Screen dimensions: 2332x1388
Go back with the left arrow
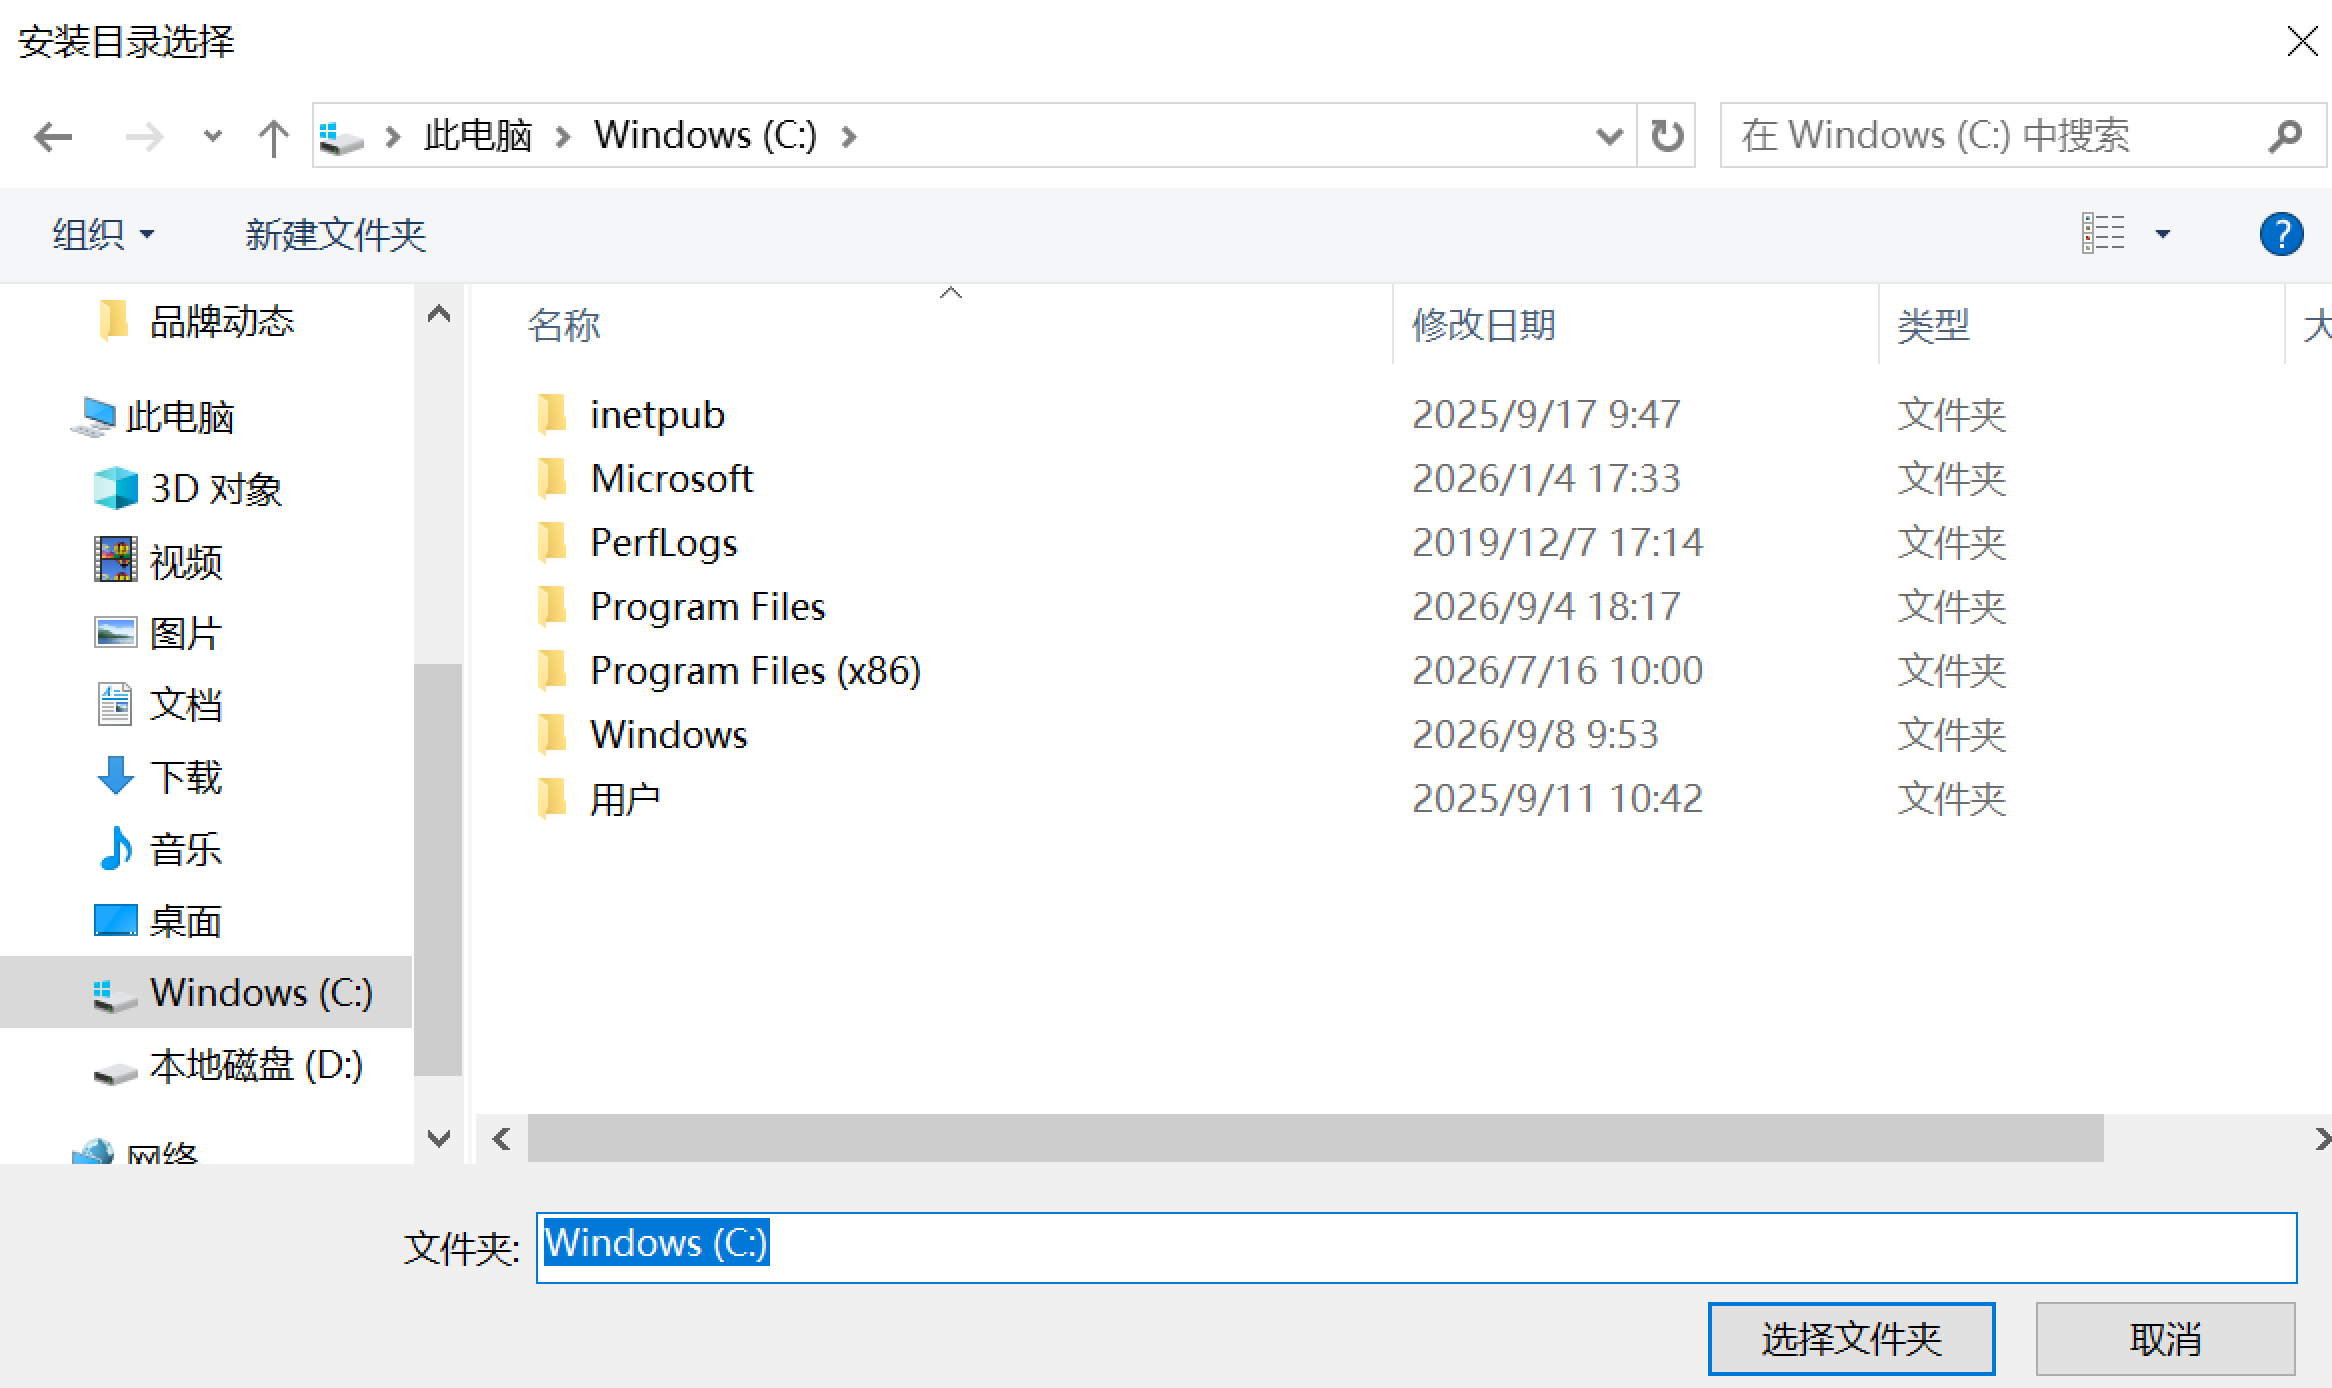[53, 136]
